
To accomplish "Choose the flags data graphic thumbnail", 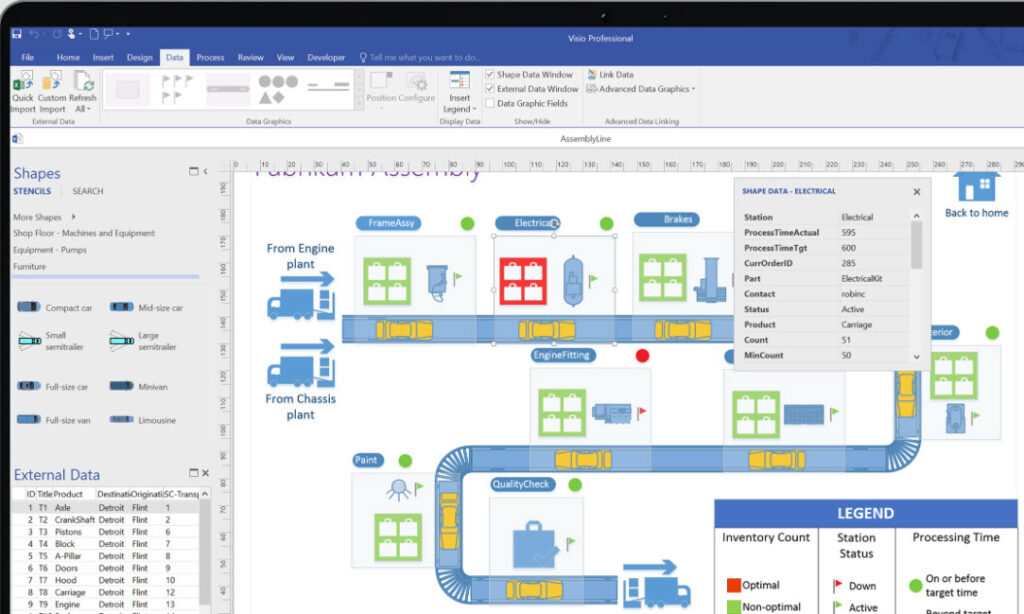I will click(176, 89).
